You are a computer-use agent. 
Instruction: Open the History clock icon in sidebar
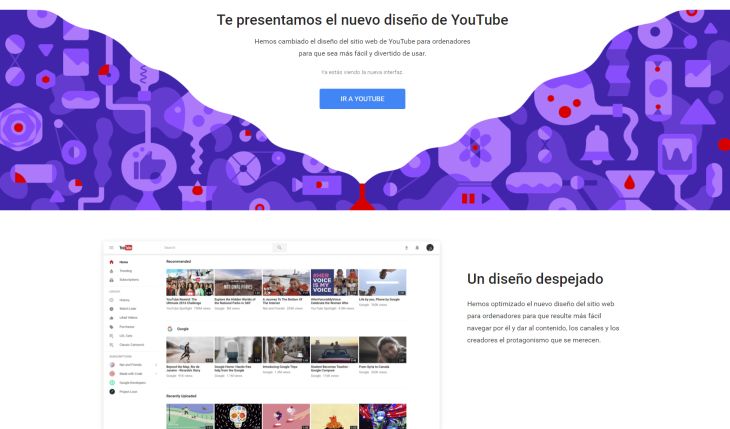(x=111, y=300)
